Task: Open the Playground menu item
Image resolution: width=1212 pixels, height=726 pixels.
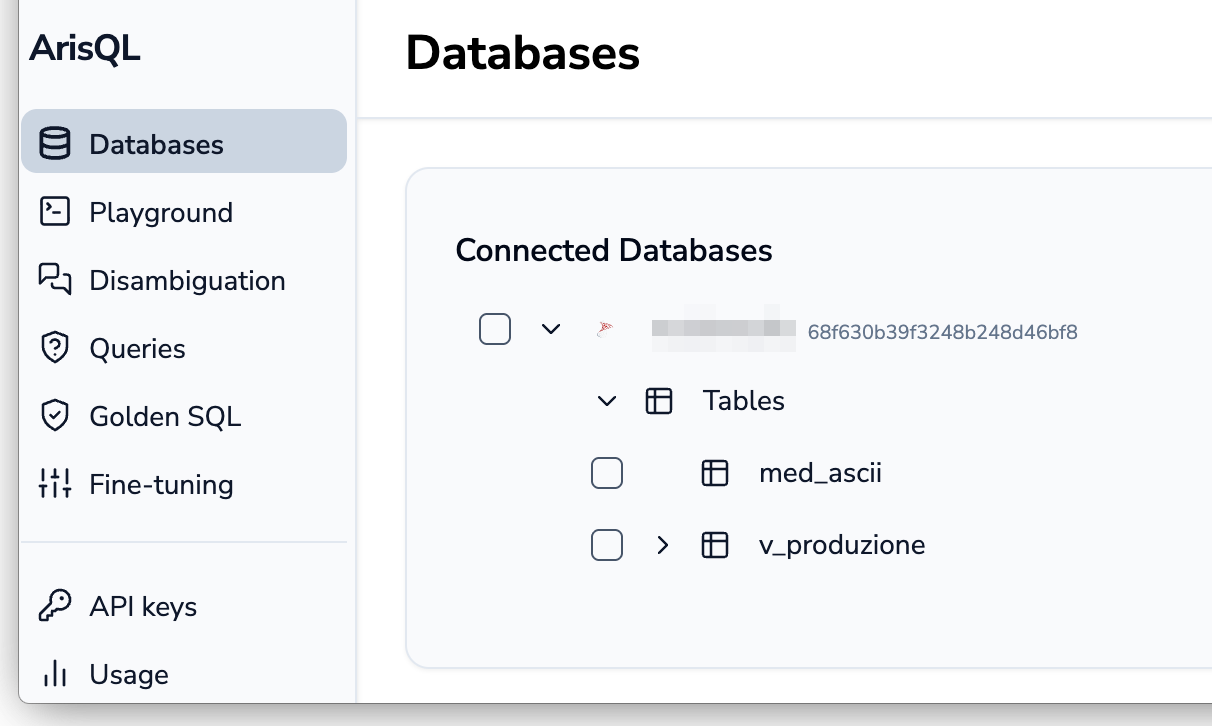Action: tap(160, 212)
